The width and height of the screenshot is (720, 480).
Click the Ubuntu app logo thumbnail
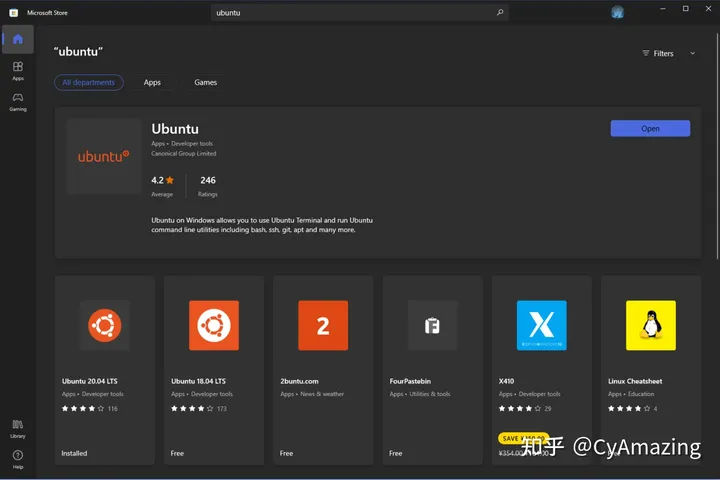tap(104, 156)
